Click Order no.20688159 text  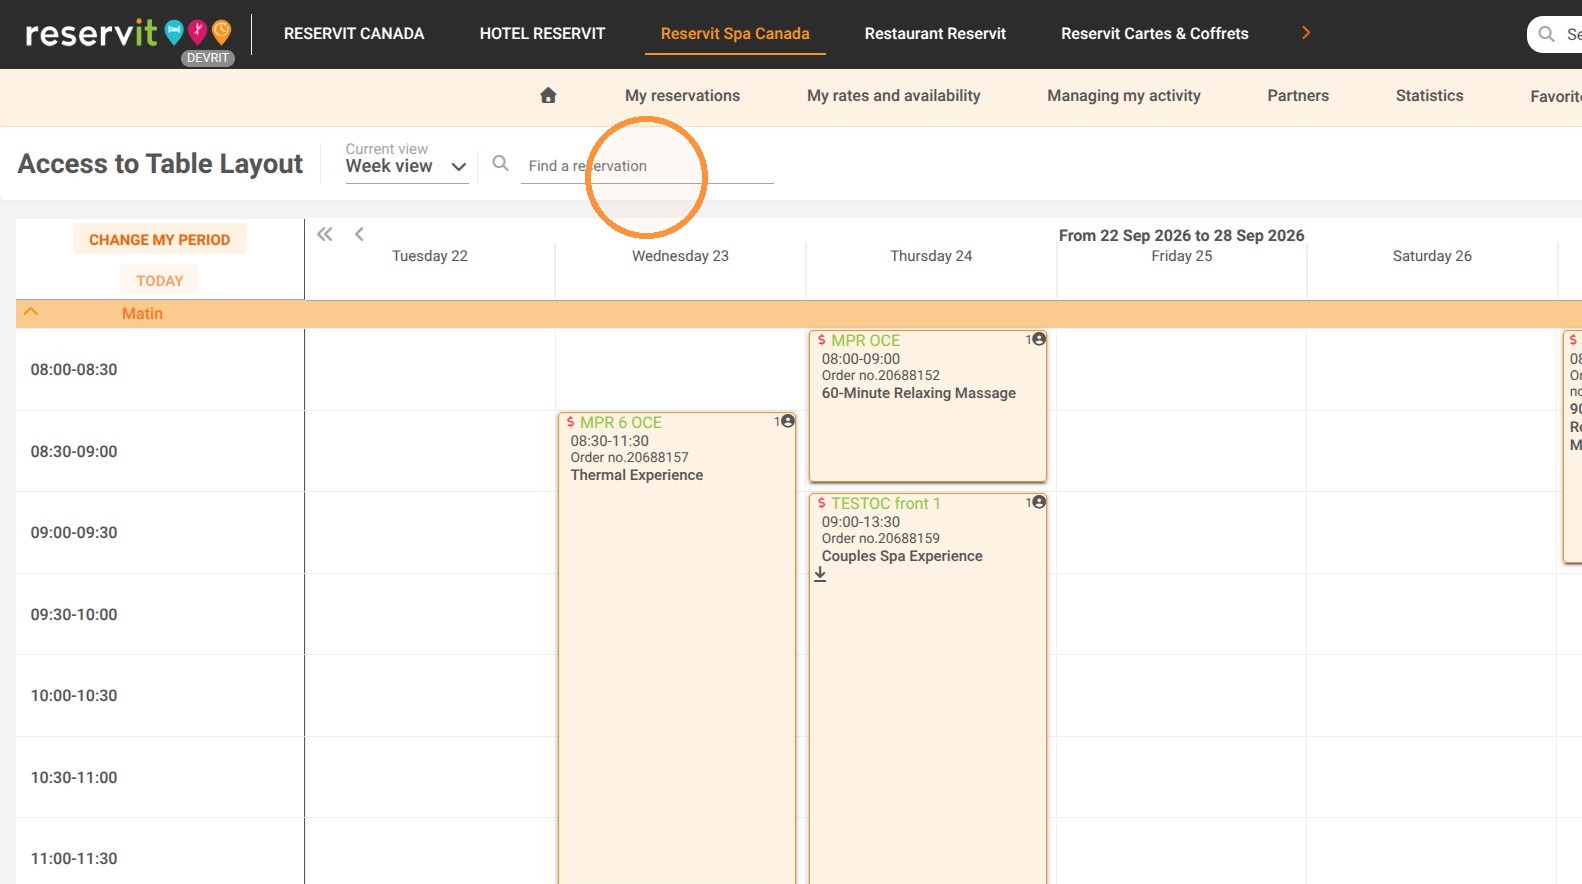click(881, 538)
